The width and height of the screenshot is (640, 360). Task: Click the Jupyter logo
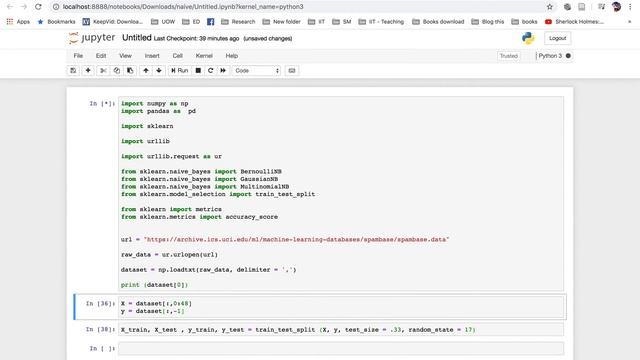(x=92, y=38)
